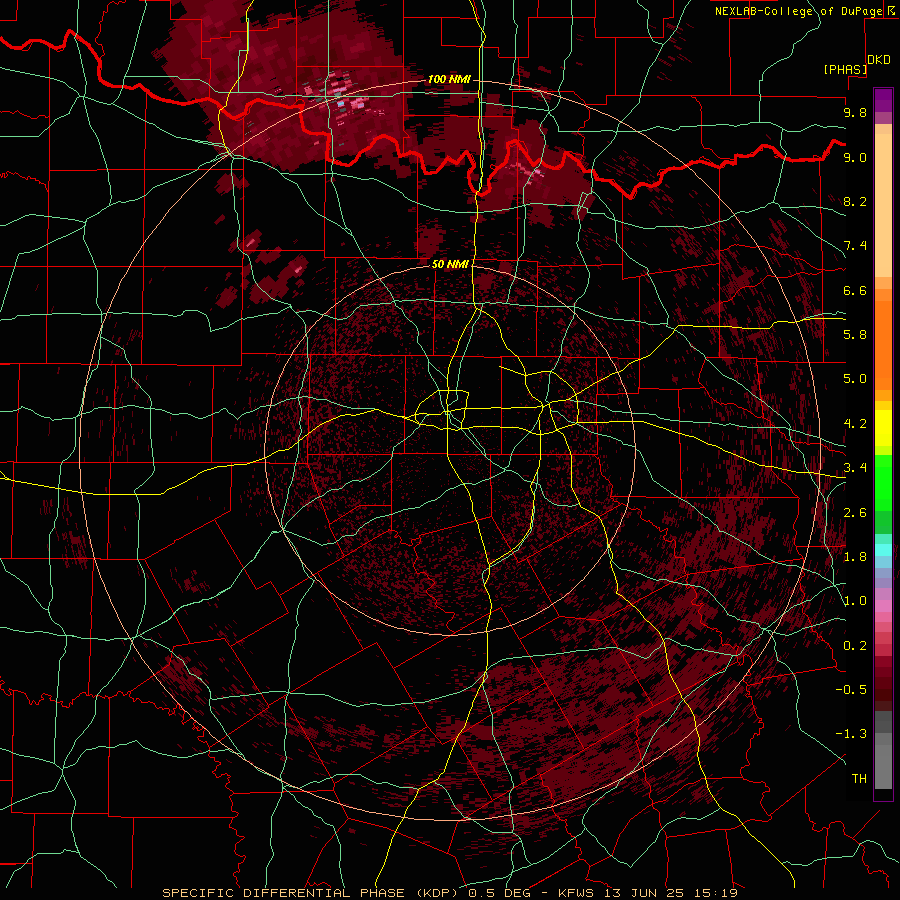
Task: Click the "DKD" text at the top right
Action: 879,60
